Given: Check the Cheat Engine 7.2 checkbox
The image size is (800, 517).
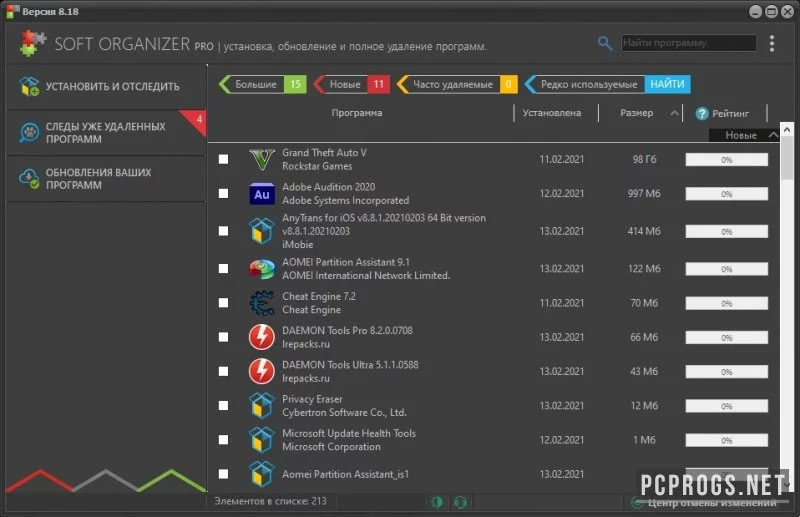Looking at the screenshot, I should click(223, 303).
